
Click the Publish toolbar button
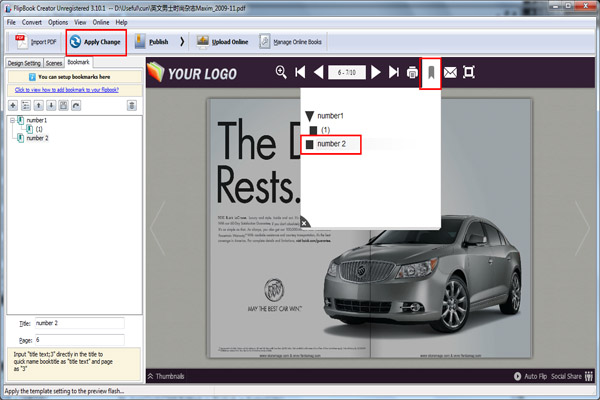[152, 42]
